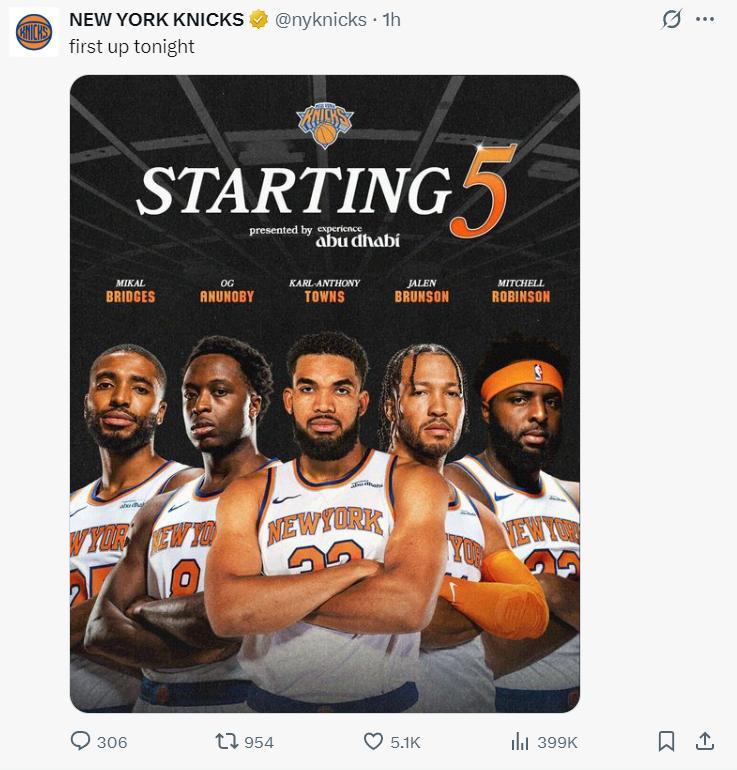The height and width of the screenshot is (770, 737).
Task: Open the NEW YORK KNICKS display name
Action: [156, 20]
